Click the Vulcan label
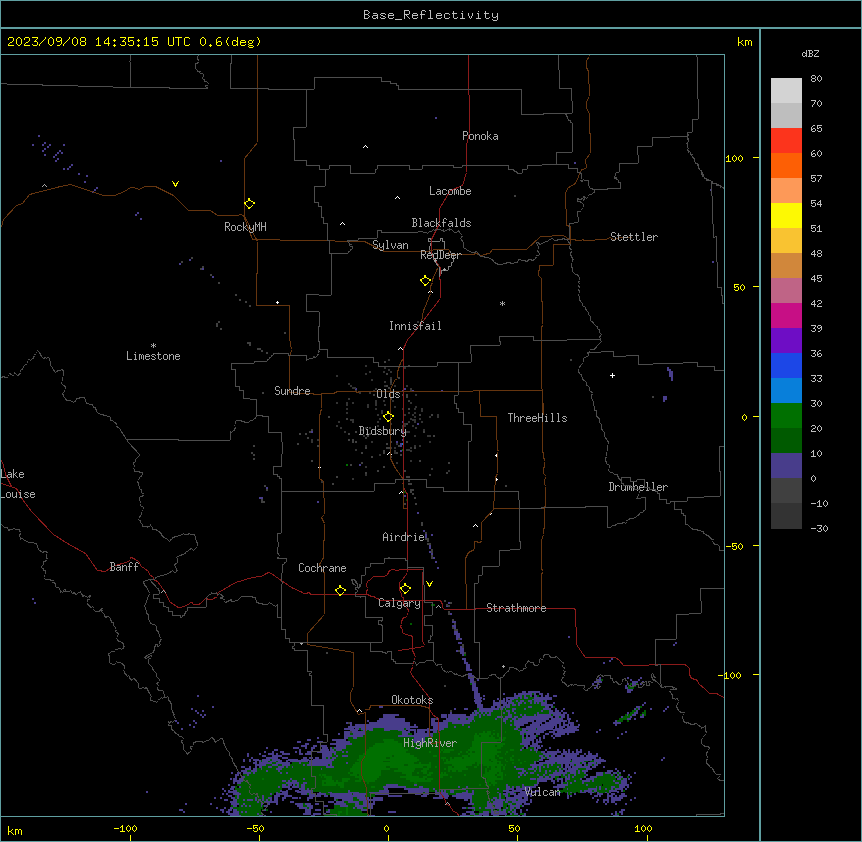 coord(543,792)
